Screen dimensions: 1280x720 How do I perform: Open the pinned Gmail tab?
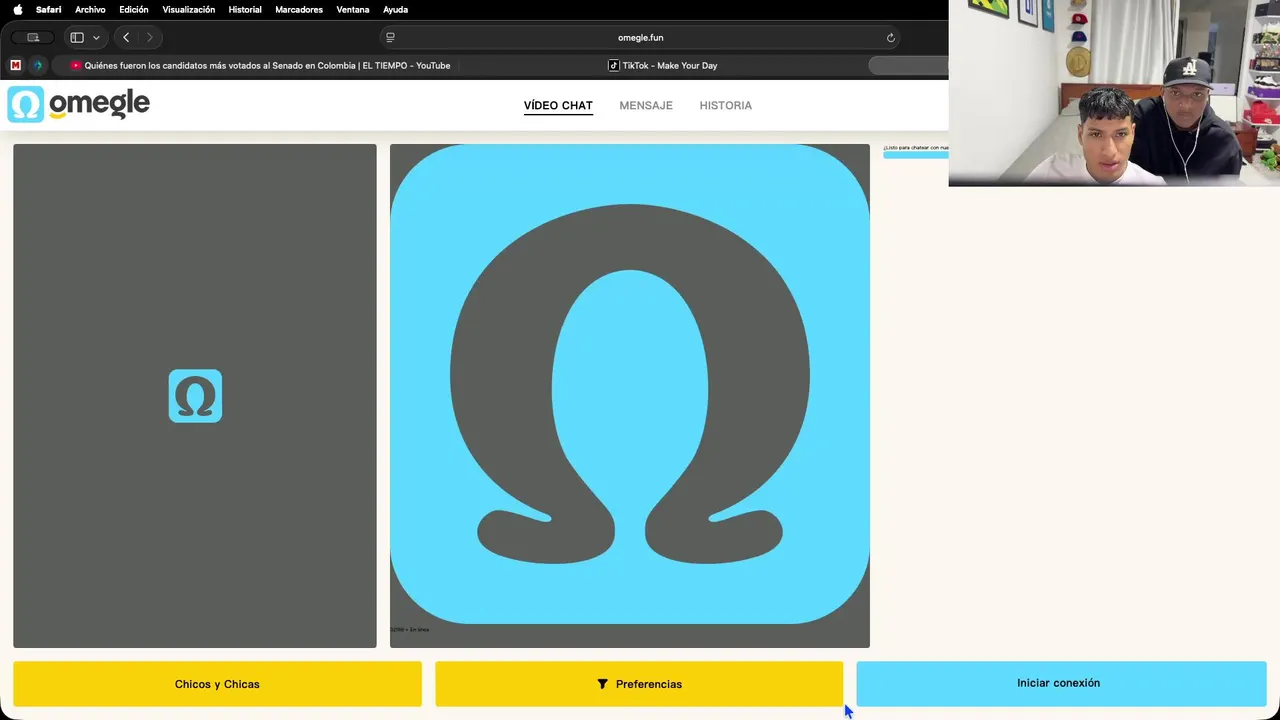[15, 65]
